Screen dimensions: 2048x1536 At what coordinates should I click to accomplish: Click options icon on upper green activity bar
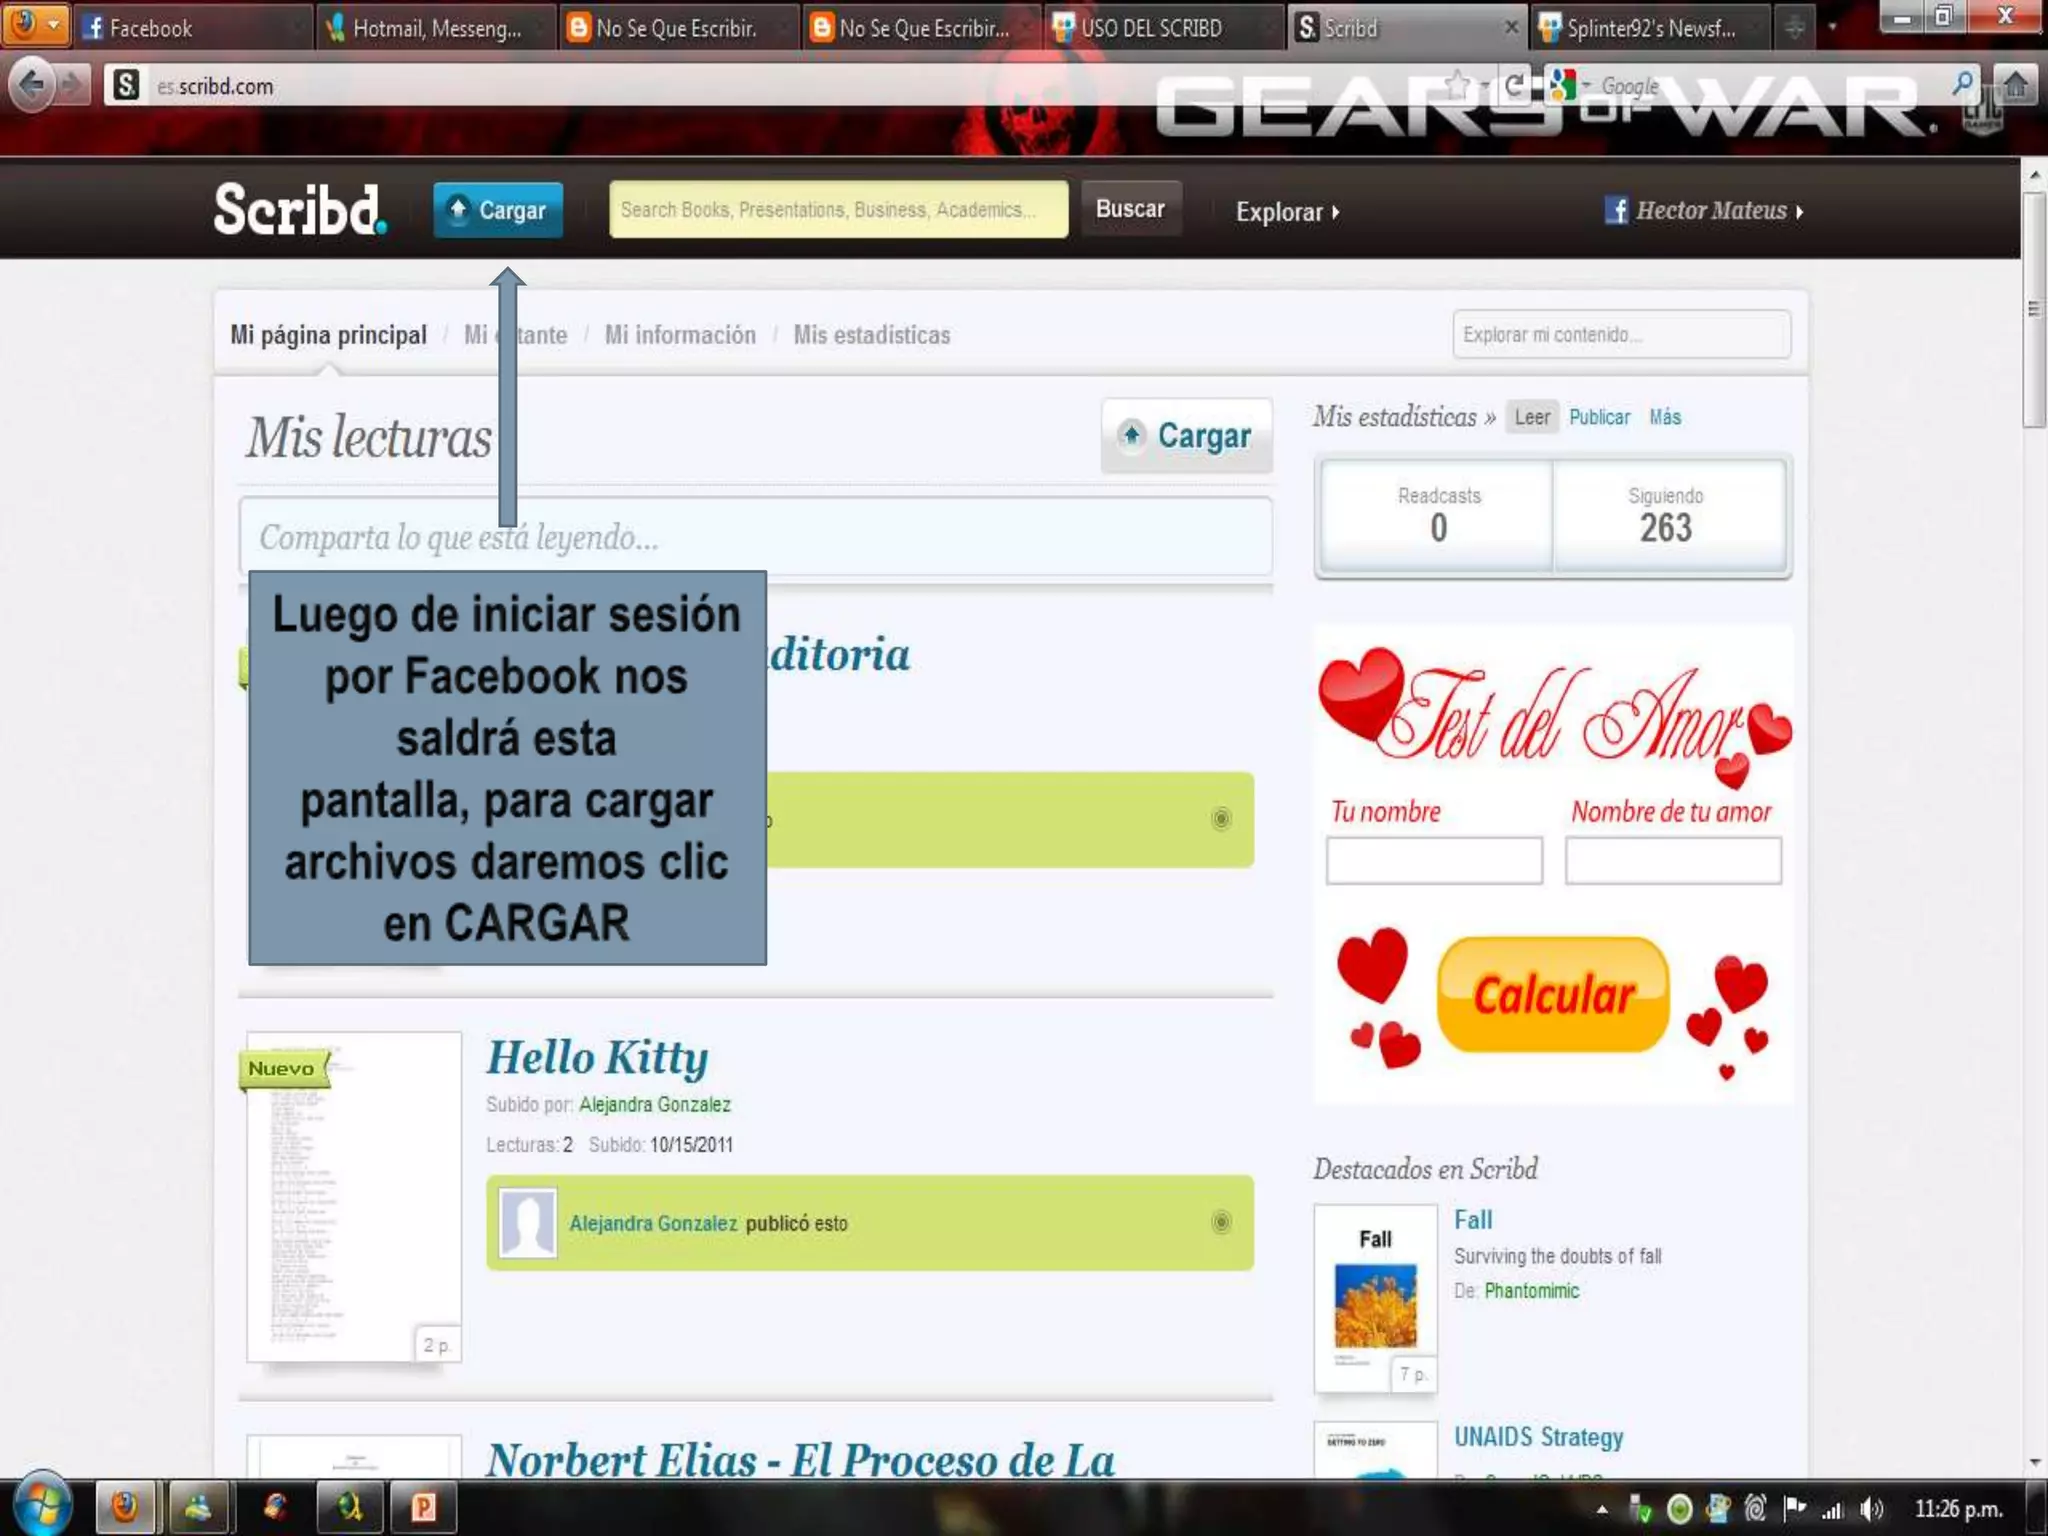1221,819
